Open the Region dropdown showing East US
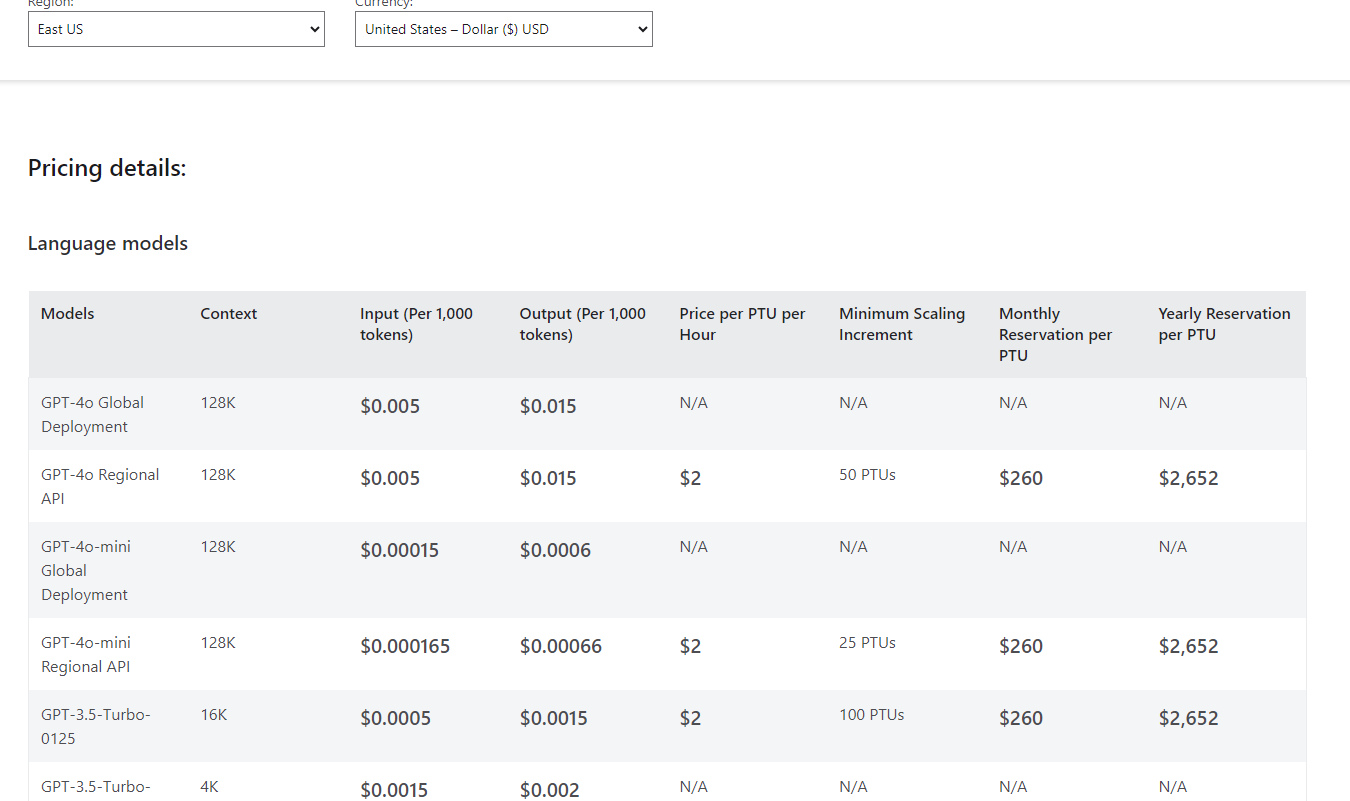 176,29
